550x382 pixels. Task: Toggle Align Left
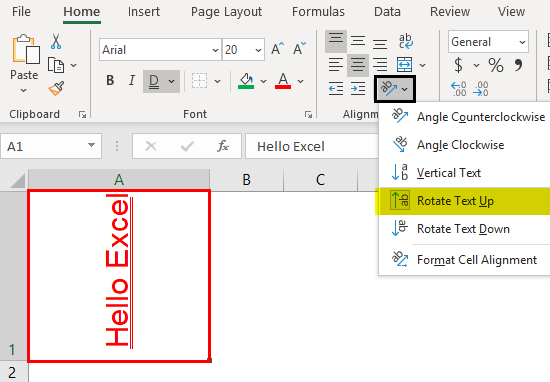click(336, 65)
